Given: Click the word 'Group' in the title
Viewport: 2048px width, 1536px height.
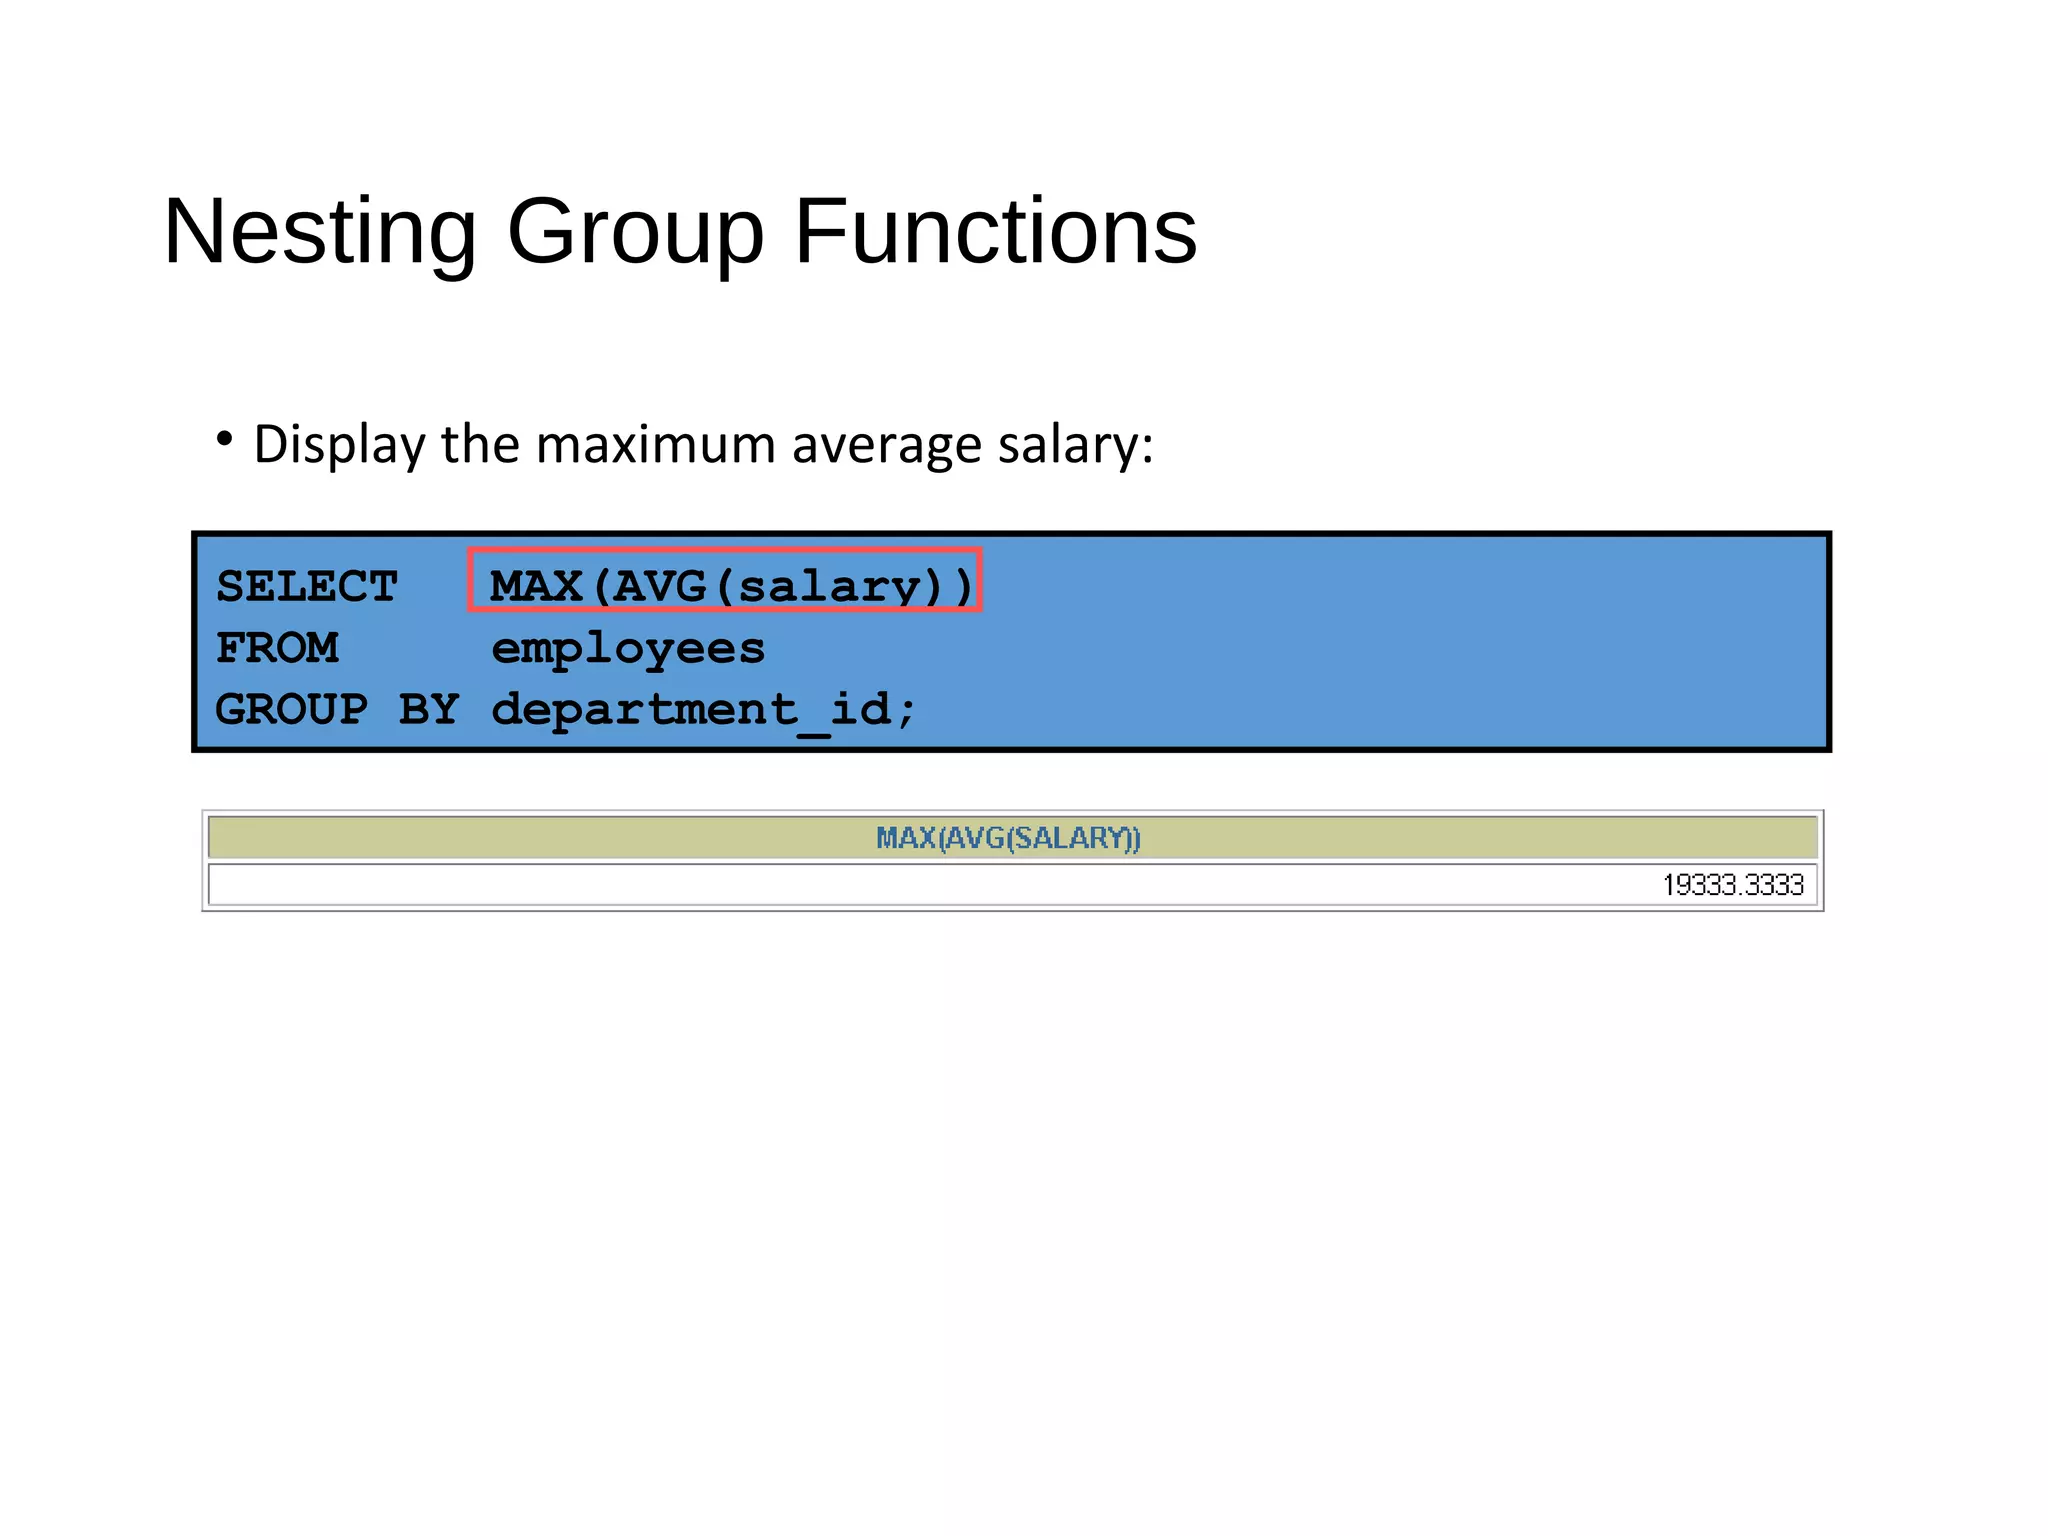Looking at the screenshot, I should [635, 232].
